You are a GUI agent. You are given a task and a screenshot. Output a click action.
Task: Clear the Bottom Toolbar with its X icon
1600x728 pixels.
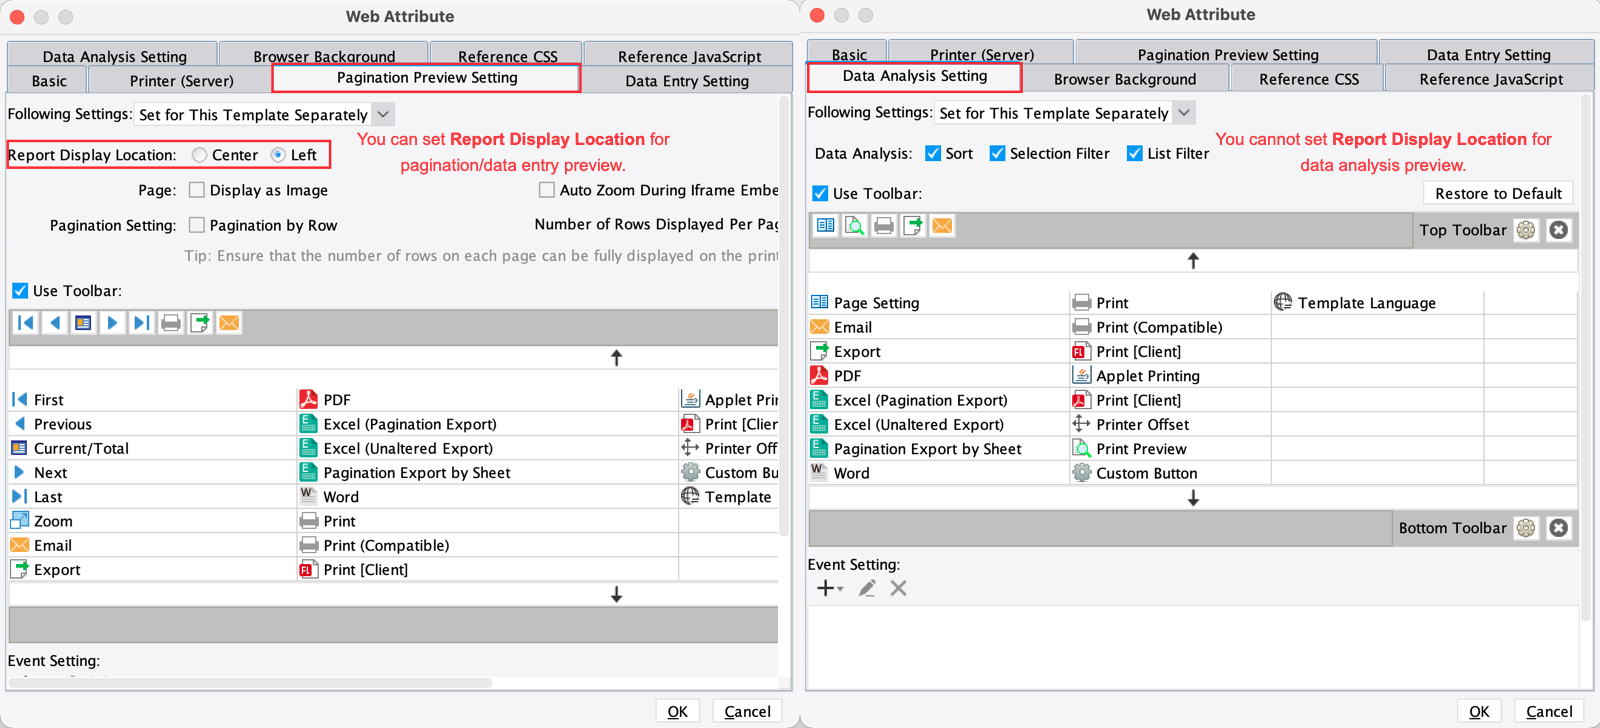click(1559, 528)
